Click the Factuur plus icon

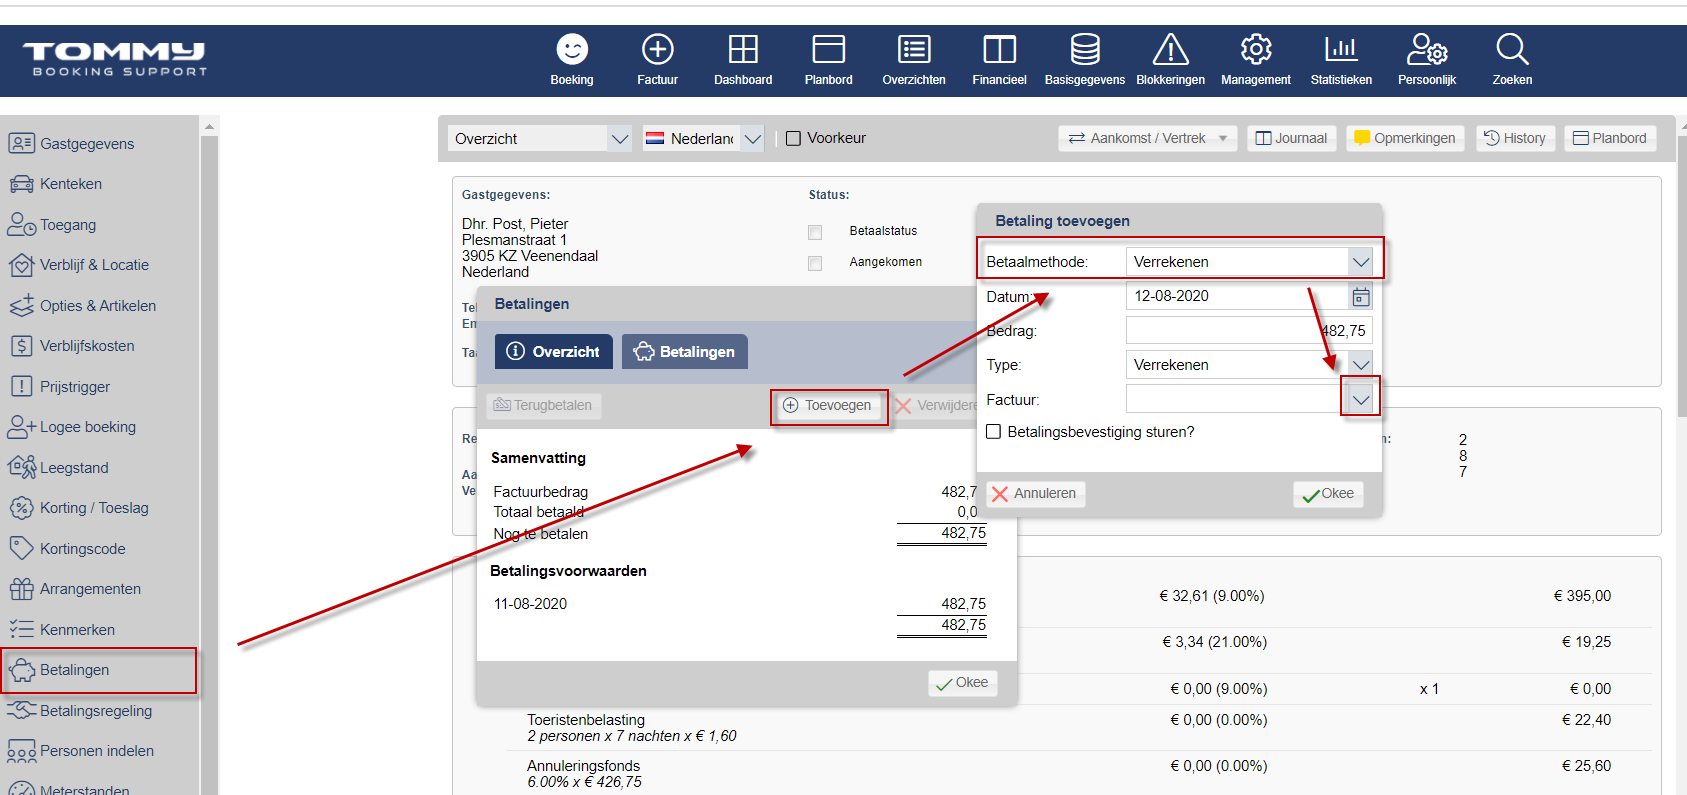[657, 49]
